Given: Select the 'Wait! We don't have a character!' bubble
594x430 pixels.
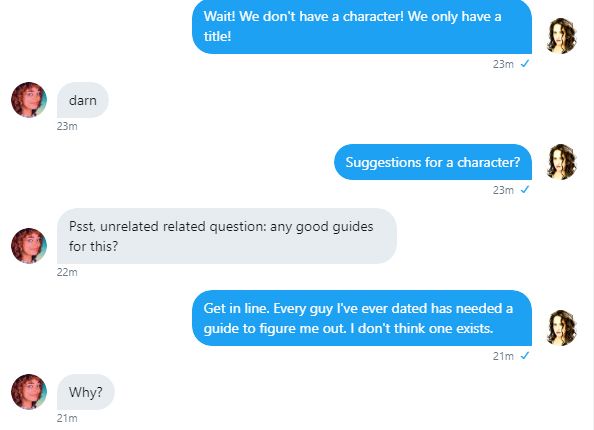Looking at the screenshot, I should tap(362, 26).
